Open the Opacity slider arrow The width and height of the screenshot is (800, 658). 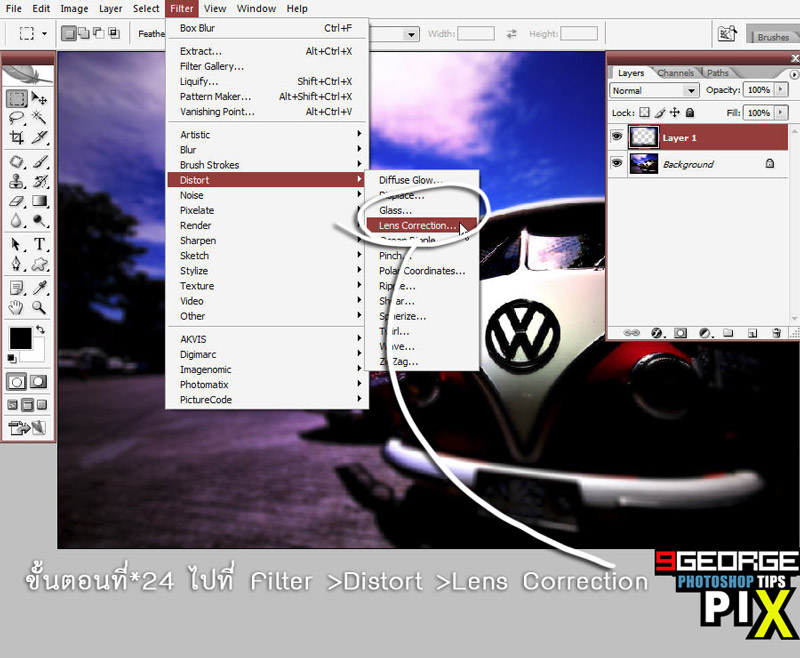781,90
